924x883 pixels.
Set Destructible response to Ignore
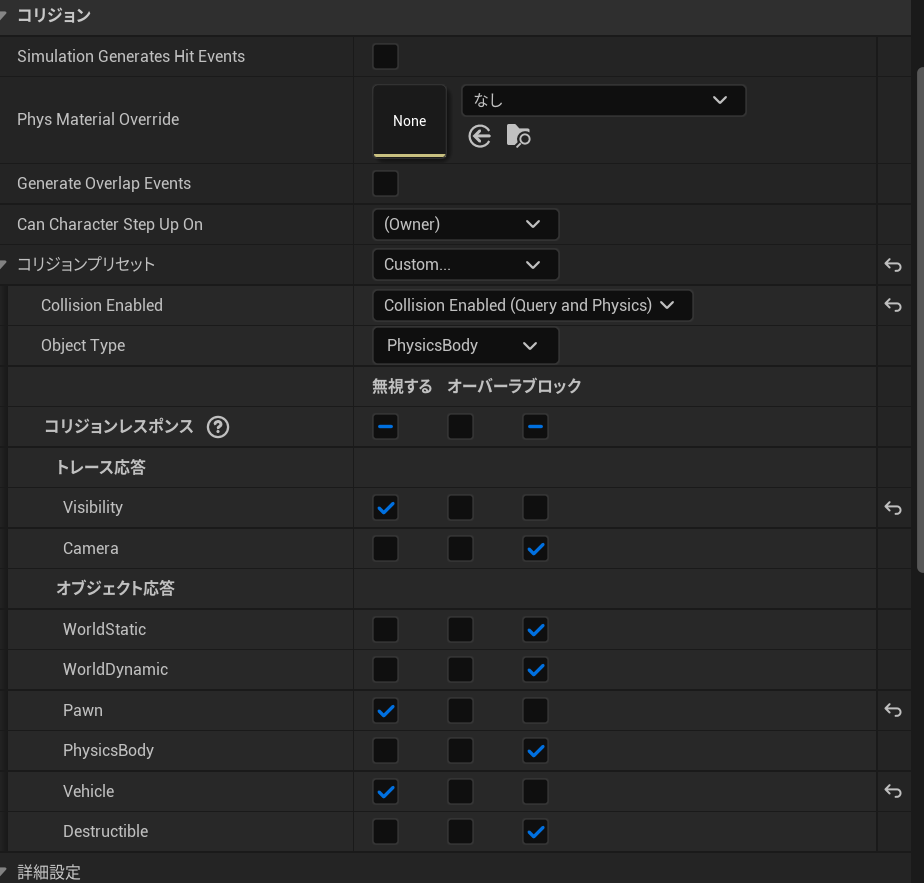pyautogui.click(x=385, y=832)
